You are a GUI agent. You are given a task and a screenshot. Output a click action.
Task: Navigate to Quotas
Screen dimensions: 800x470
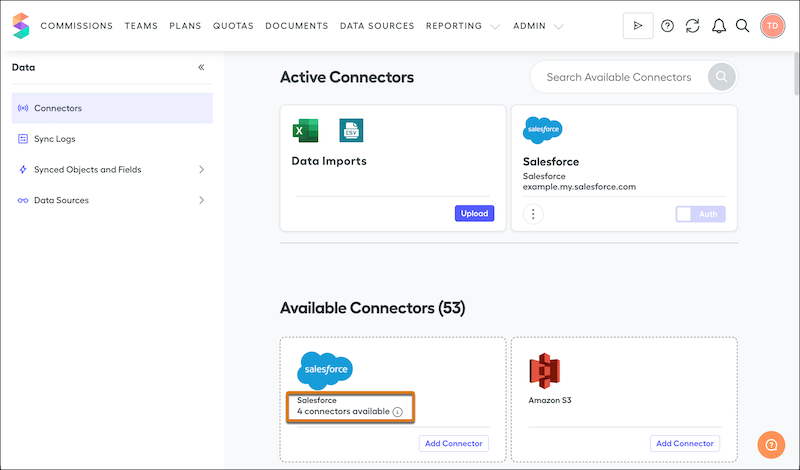pos(233,26)
